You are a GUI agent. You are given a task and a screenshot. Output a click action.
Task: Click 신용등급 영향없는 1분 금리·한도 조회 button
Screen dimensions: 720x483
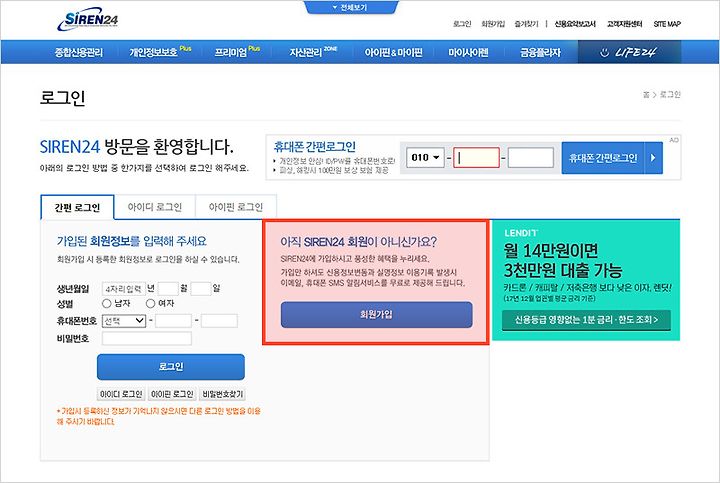[x=586, y=320]
